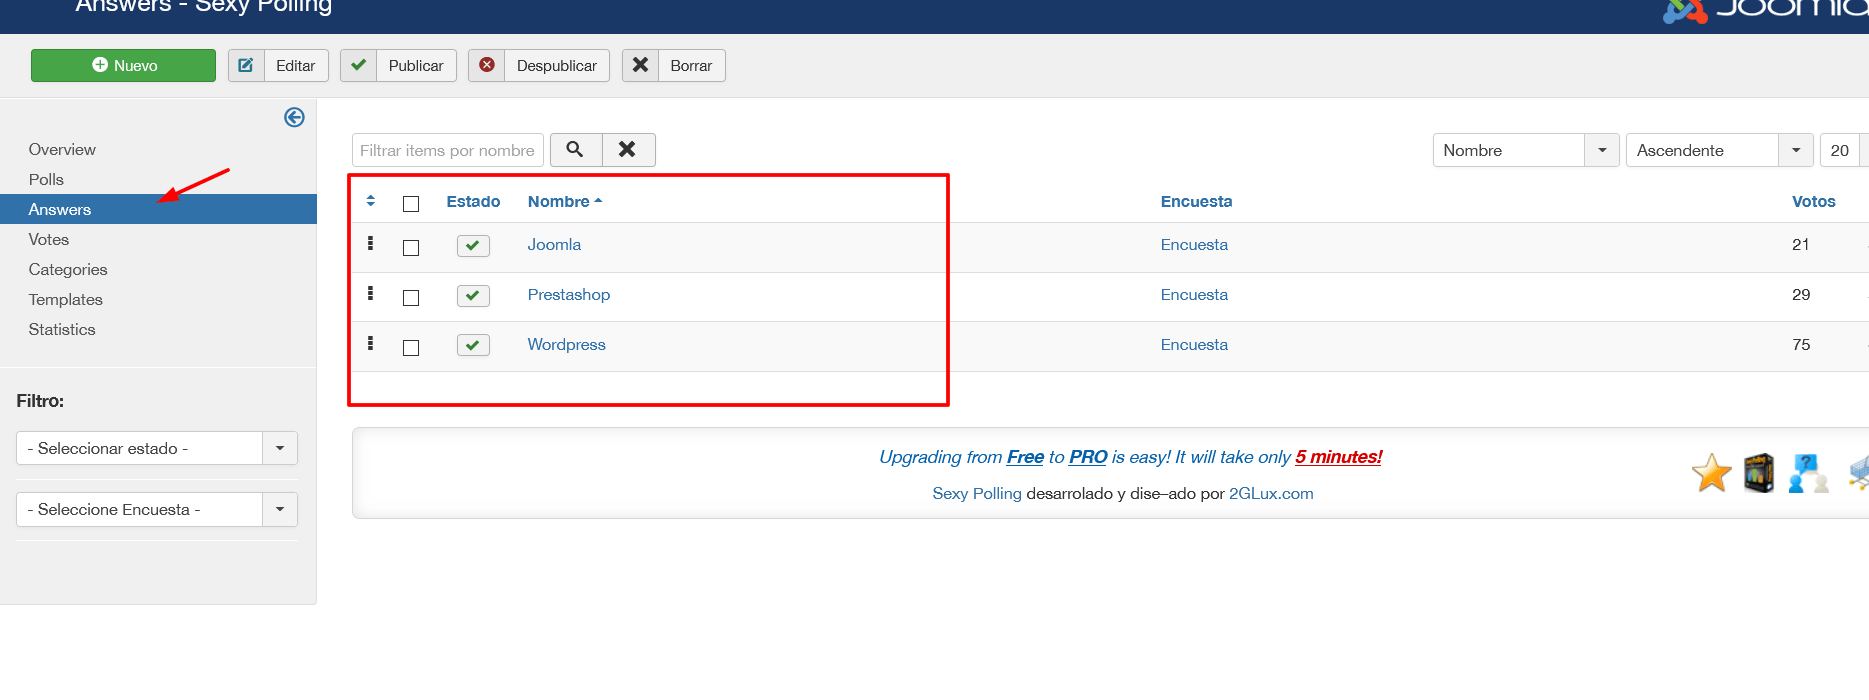Open Templates in the sidebar
The width and height of the screenshot is (1869, 700).
click(66, 299)
